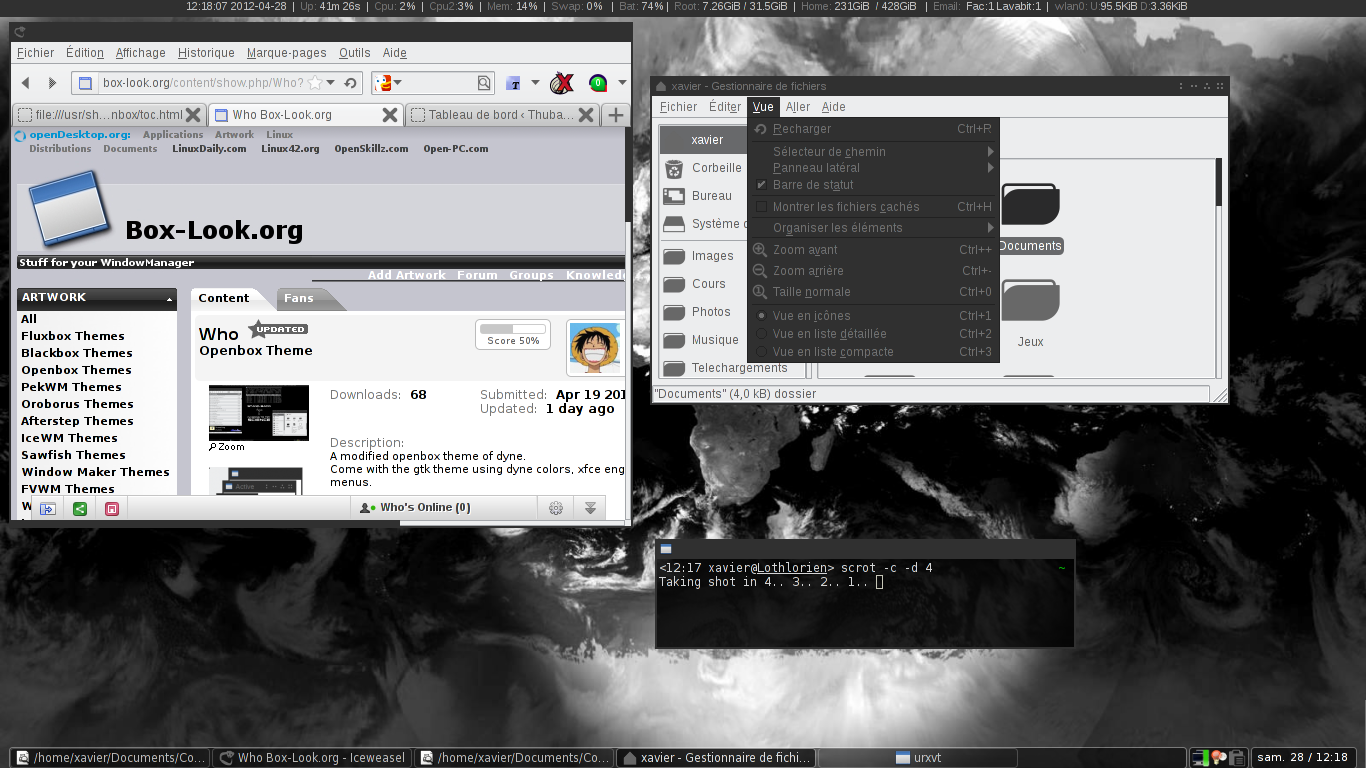Select the Jeux folder icon
The image size is (1366, 768).
pos(1030,301)
